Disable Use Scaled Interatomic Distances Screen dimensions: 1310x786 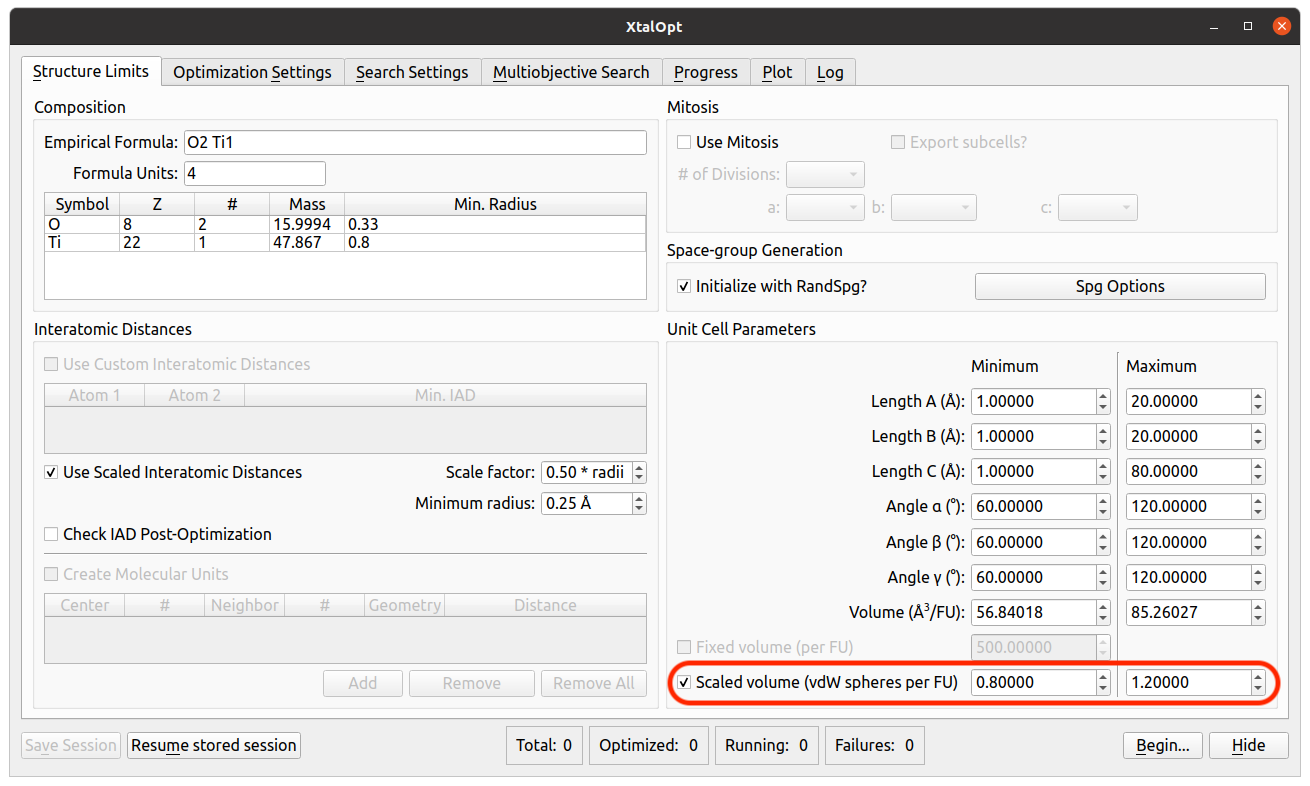click(x=52, y=472)
